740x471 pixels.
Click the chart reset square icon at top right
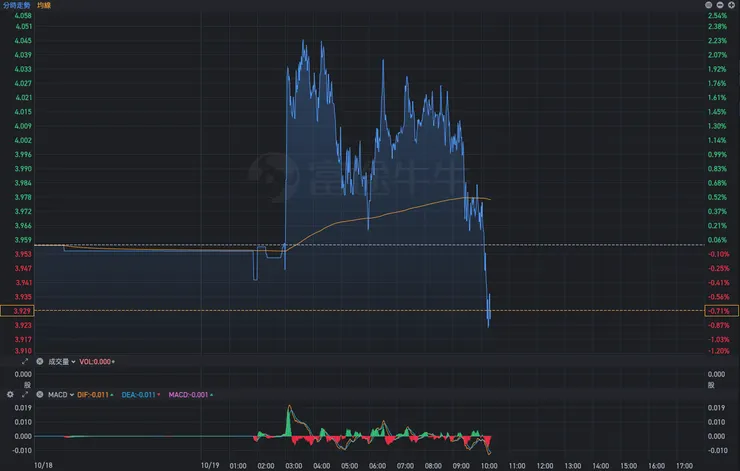pyautogui.click(x=708, y=5)
